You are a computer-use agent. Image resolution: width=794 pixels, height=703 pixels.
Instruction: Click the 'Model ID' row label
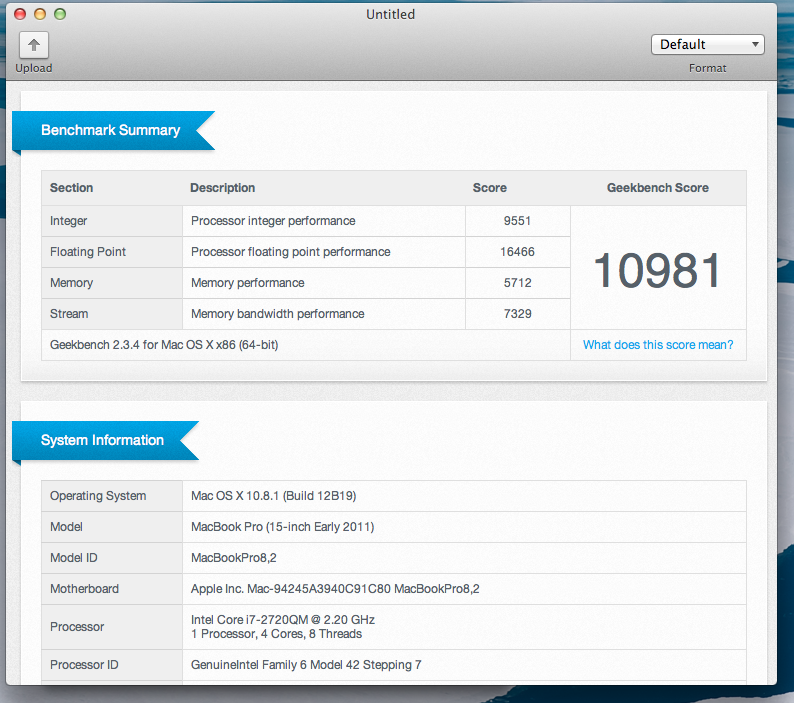(73, 558)
